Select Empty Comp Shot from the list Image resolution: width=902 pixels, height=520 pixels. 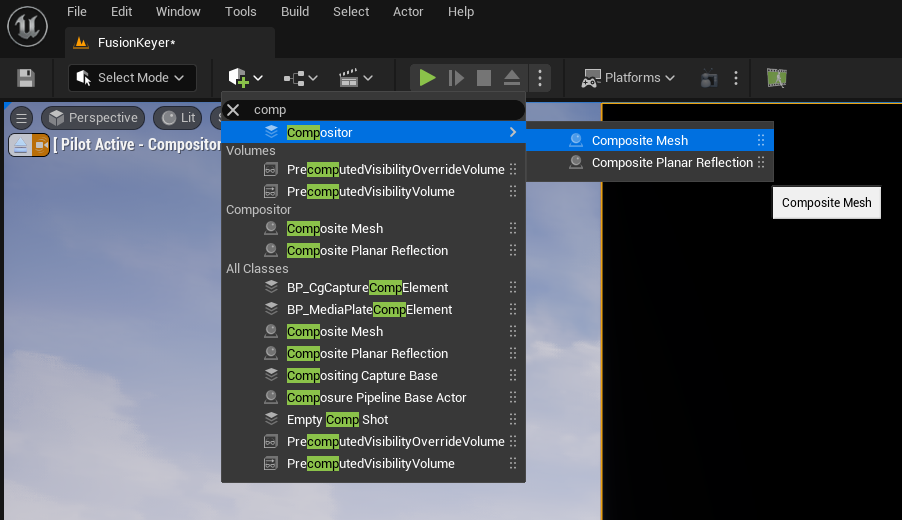click(337, 420)
